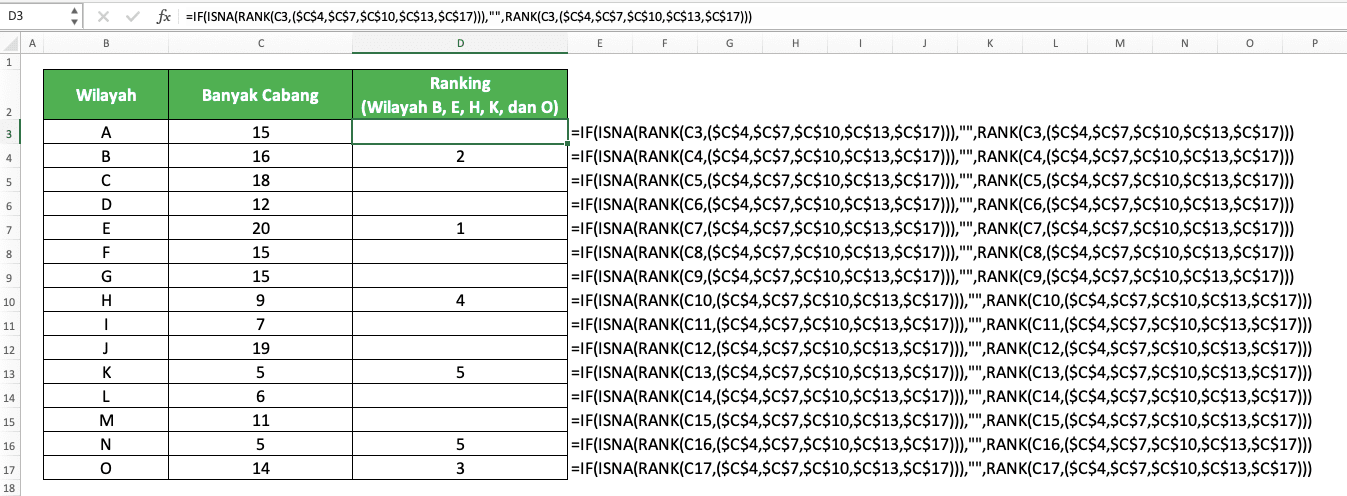1347x496 pixels.
Task: Select the column G header
Action: coord(730,43)
